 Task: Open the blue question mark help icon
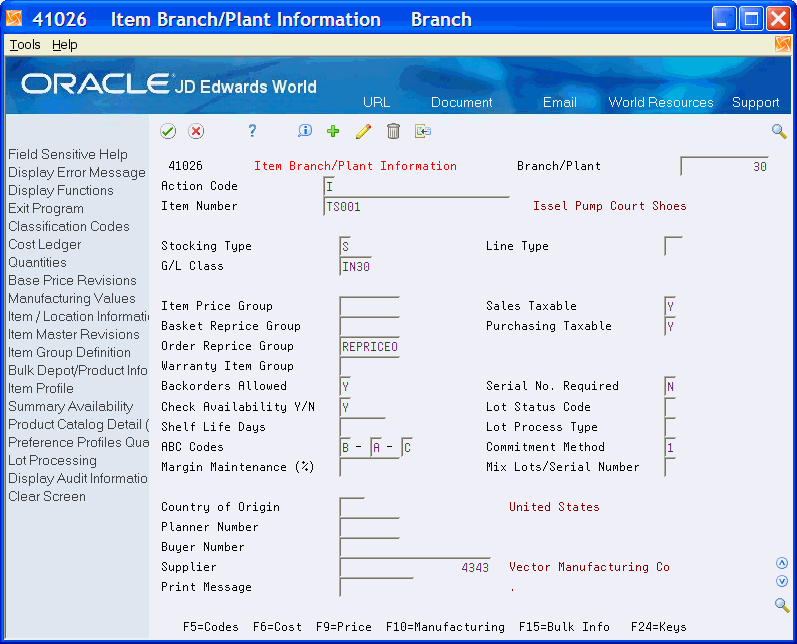tap(252, 131)
